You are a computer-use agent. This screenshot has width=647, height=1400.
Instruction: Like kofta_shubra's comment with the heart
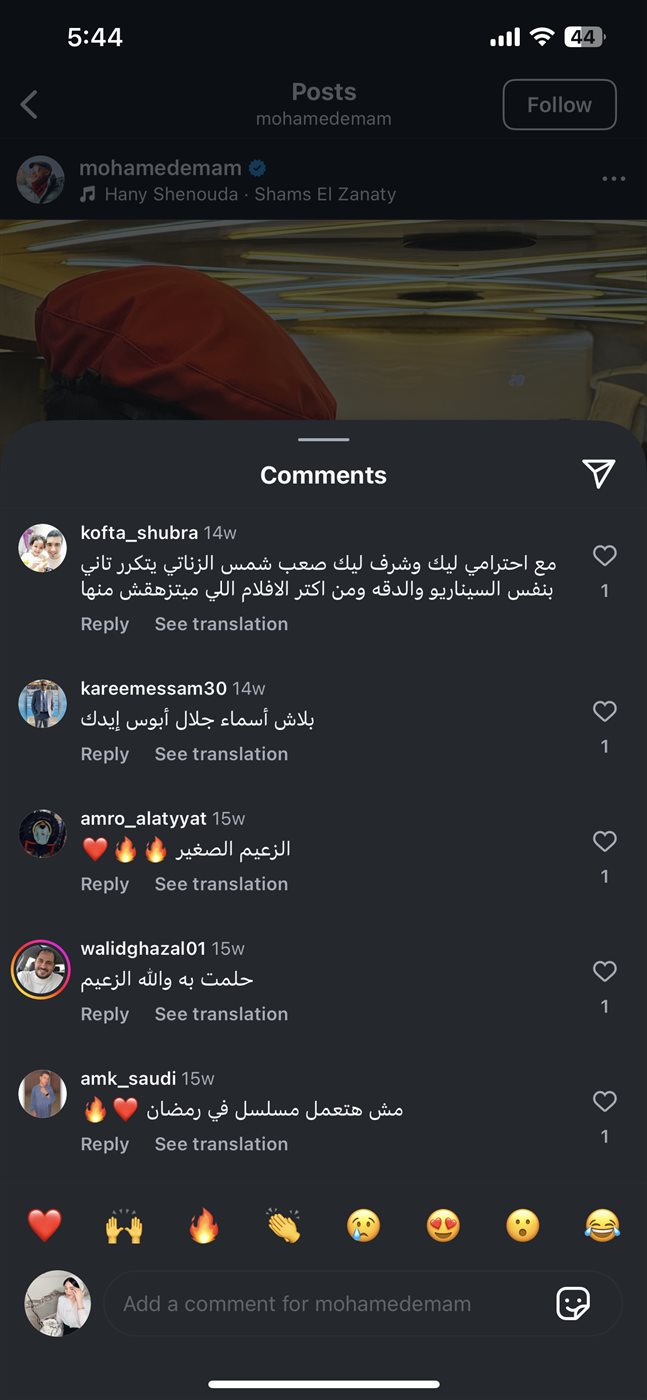coord(604,555)
